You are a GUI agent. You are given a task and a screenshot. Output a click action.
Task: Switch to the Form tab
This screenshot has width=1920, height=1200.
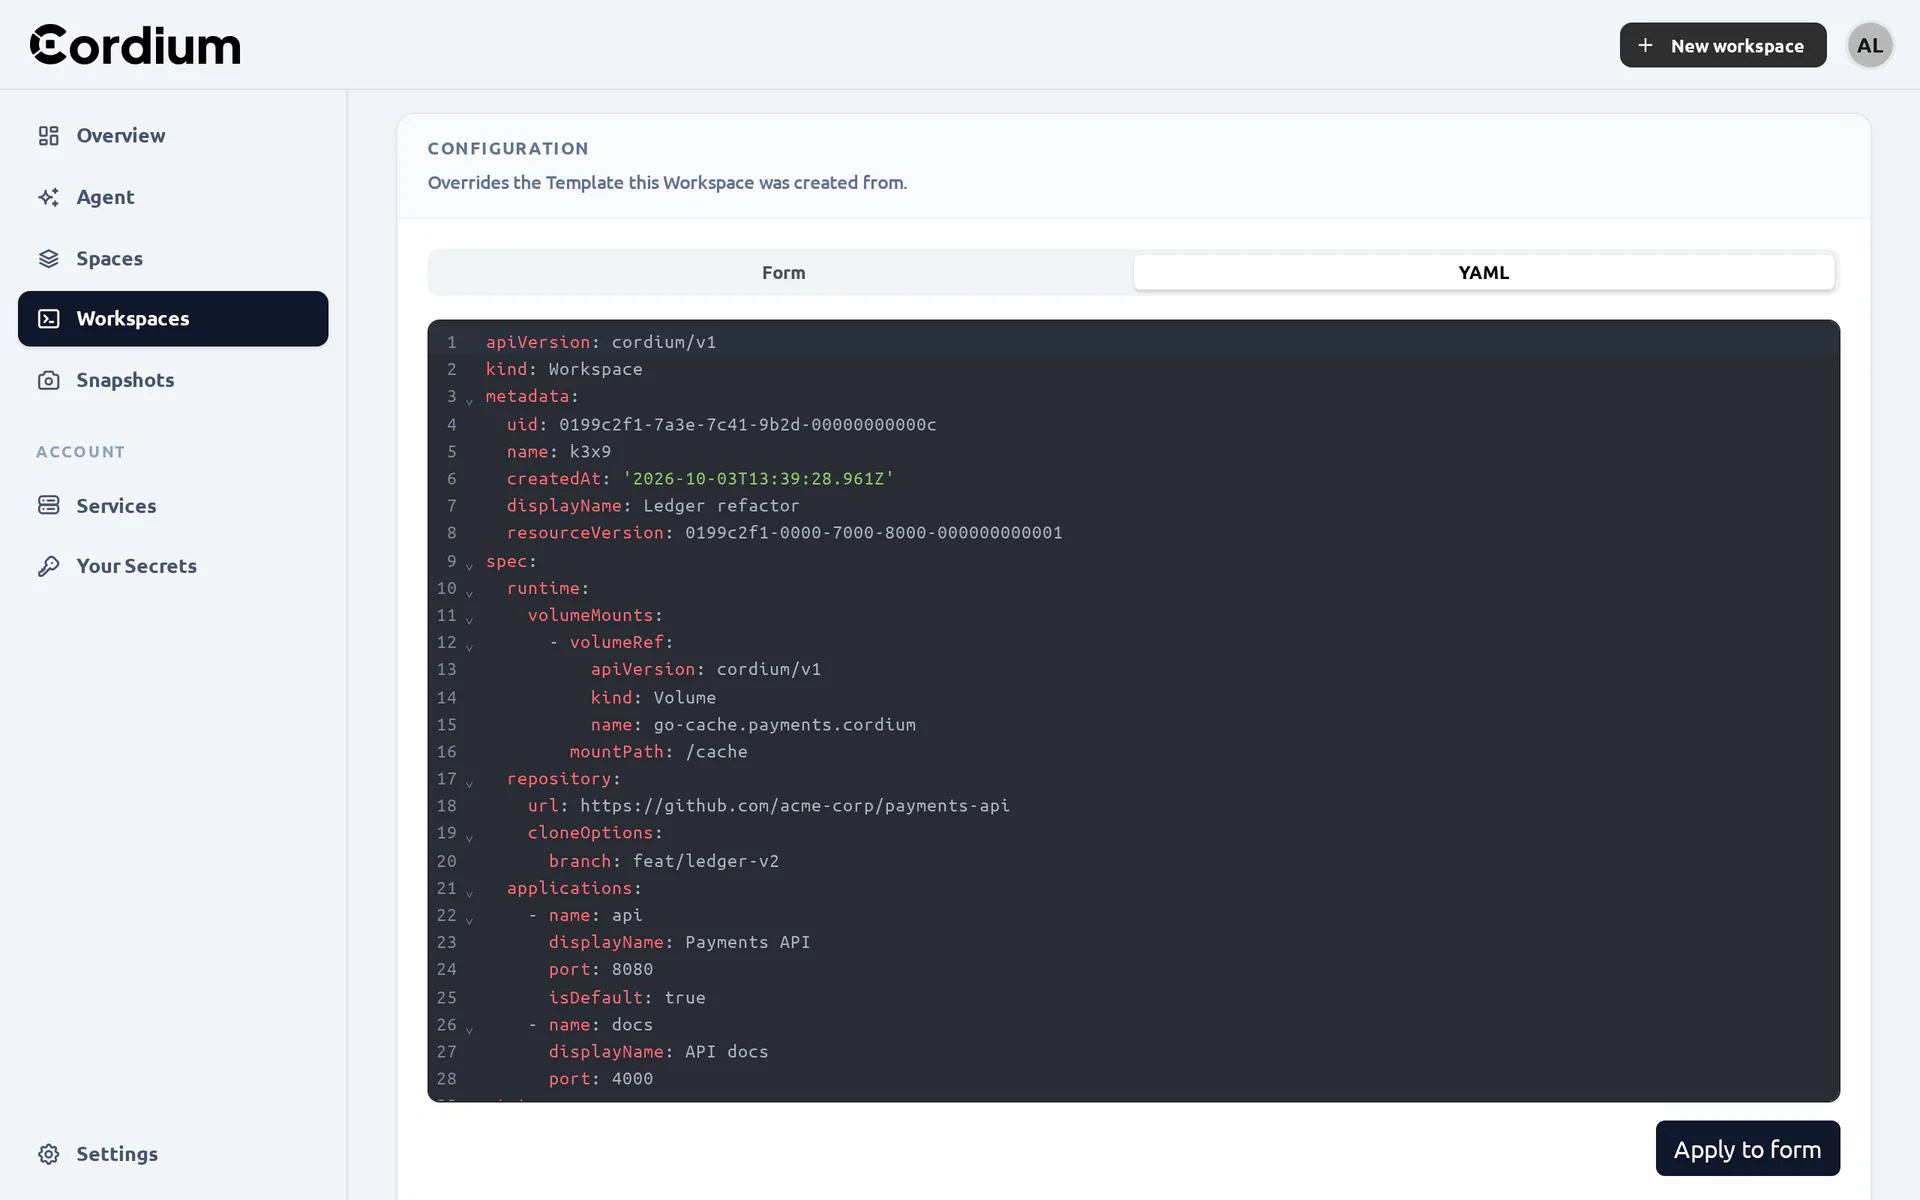coord(783,272)
